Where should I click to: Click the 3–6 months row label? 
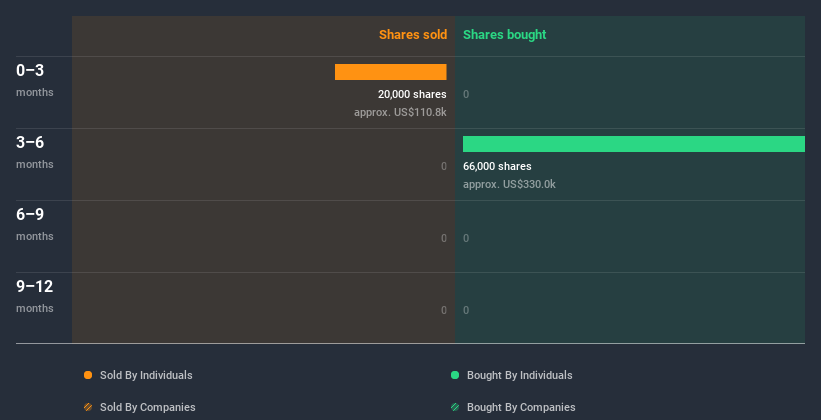35,152
